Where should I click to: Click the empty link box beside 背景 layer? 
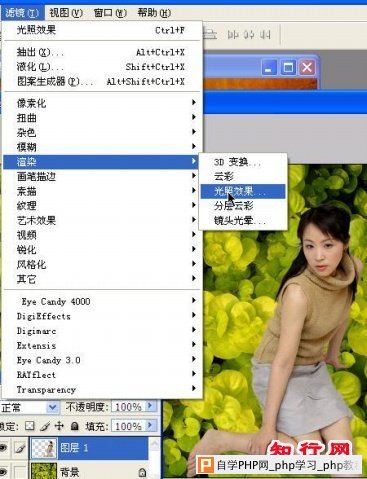pyautogui.click(x=20, y=472)
